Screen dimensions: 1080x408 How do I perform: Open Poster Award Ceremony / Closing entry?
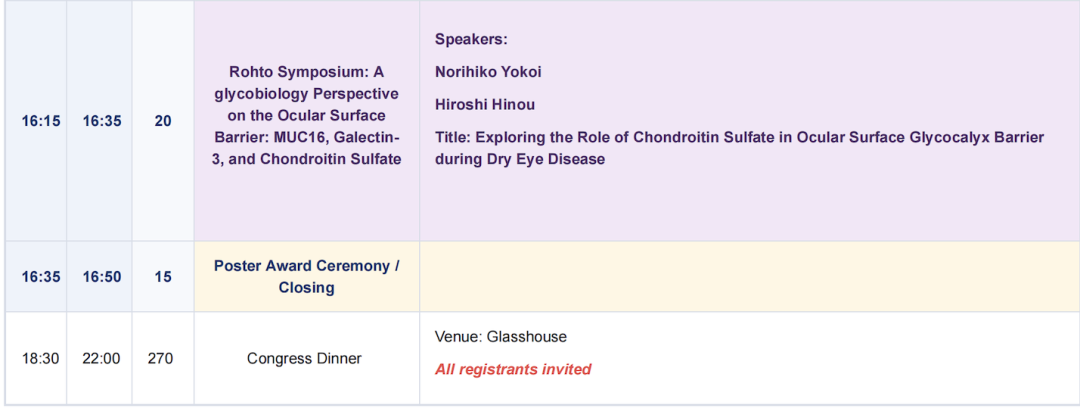(307, 276)
